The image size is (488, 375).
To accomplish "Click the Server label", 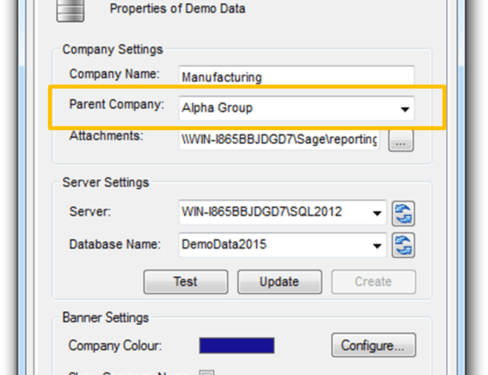I will [x=90, y=212].
